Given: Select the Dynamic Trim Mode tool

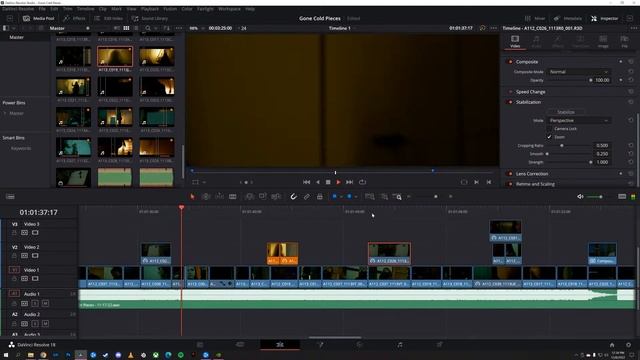Looking at the screenshot, I should coord(219,197).
